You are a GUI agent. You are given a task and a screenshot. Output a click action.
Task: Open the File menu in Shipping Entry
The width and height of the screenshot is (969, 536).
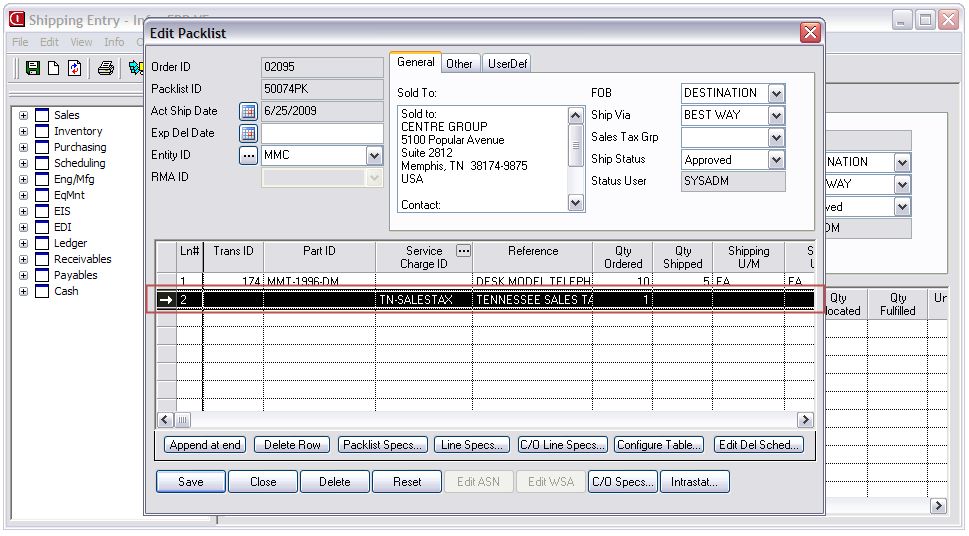[20, 42]
